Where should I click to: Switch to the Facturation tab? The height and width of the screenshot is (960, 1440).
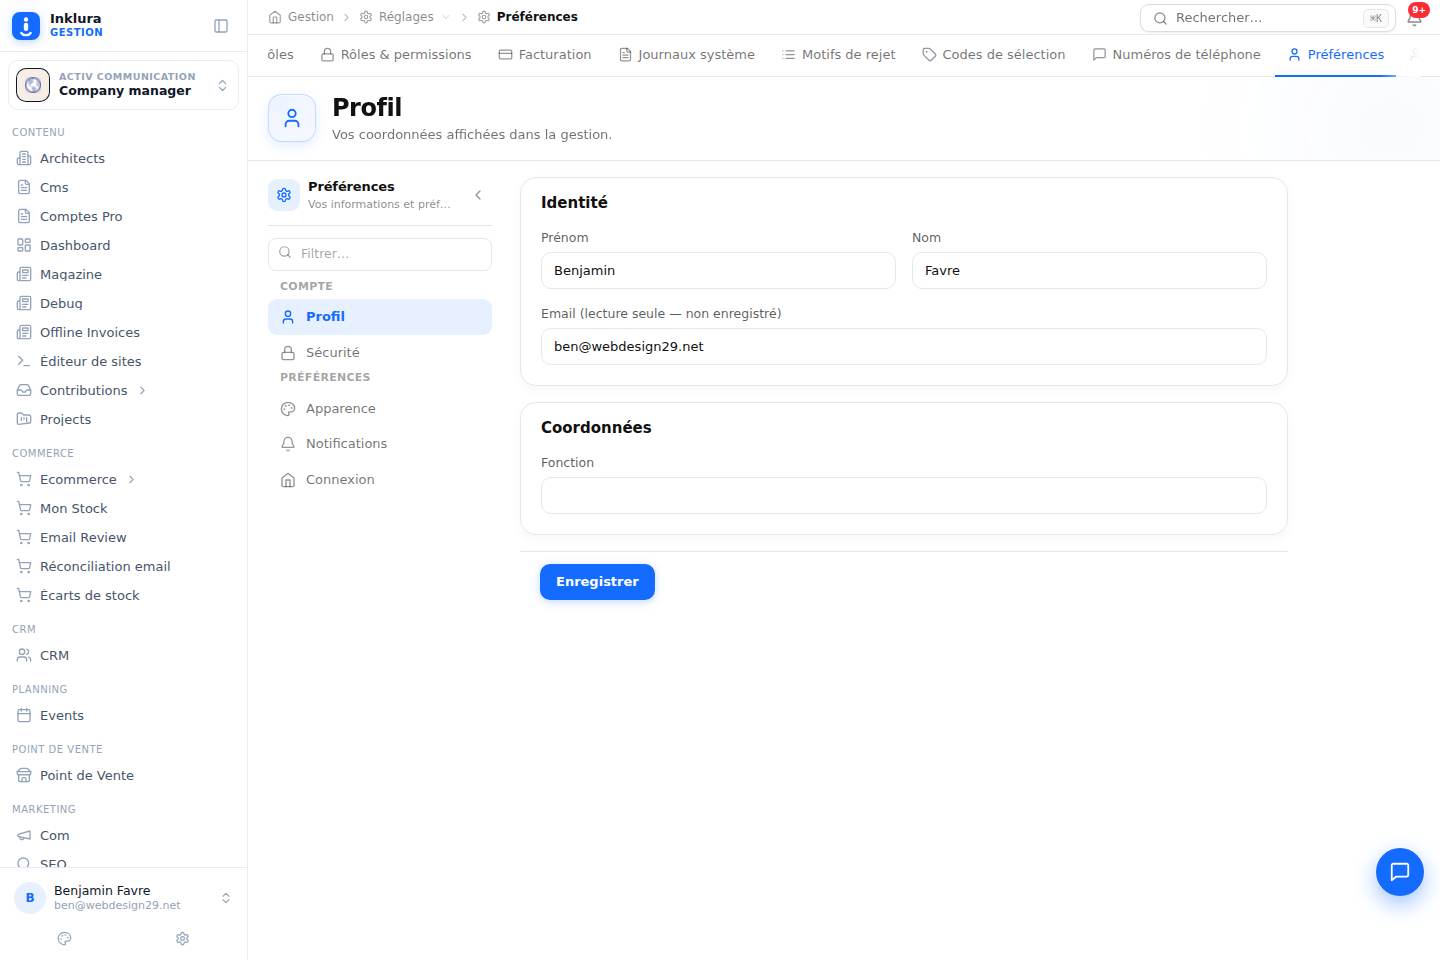545,55
